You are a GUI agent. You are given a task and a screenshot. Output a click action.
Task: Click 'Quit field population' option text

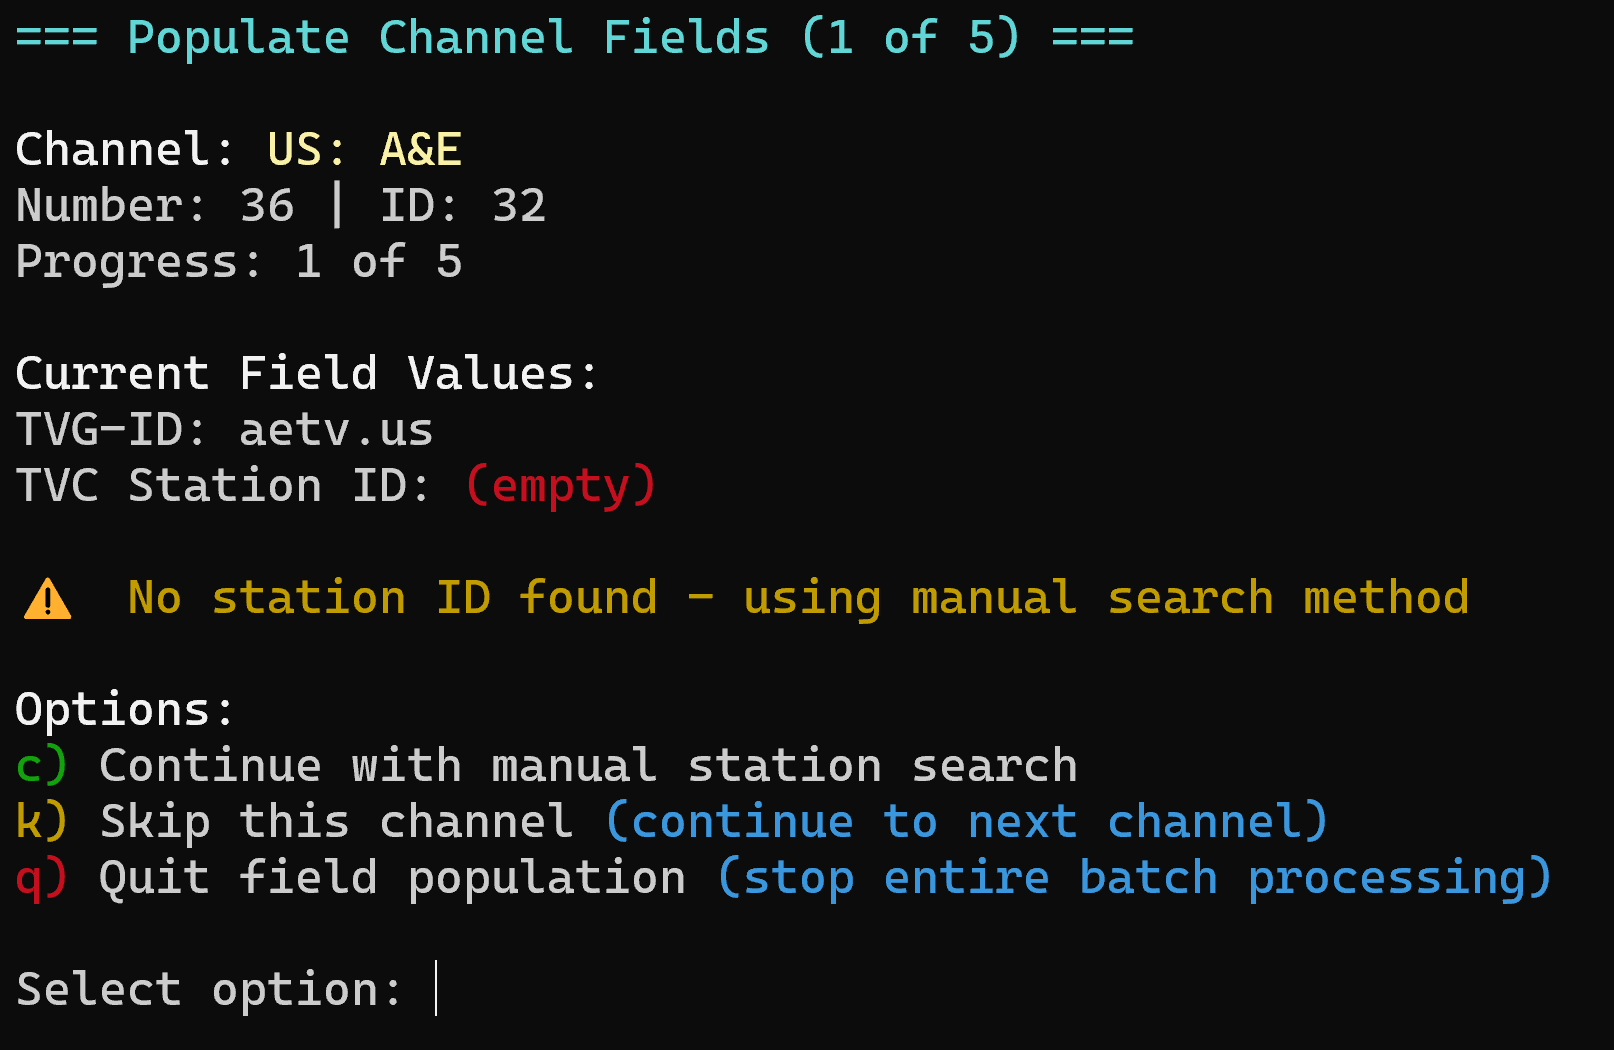(x=393, y=878)
